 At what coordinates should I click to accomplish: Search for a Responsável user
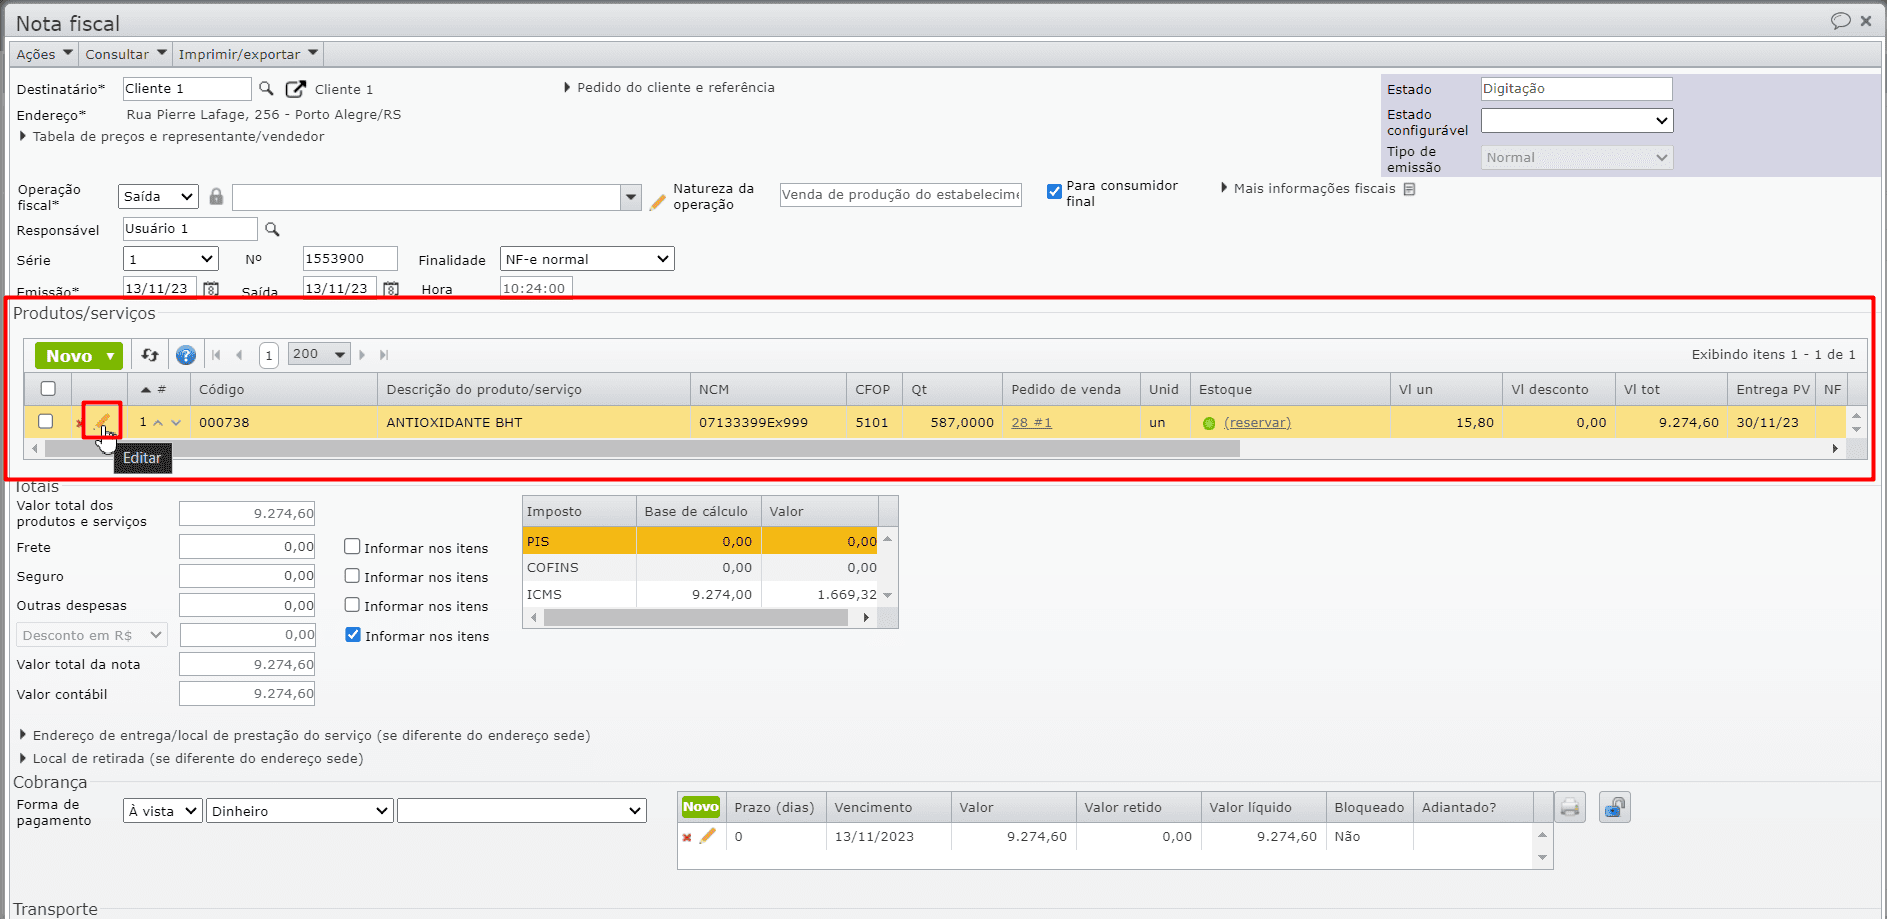pos(272,230)
